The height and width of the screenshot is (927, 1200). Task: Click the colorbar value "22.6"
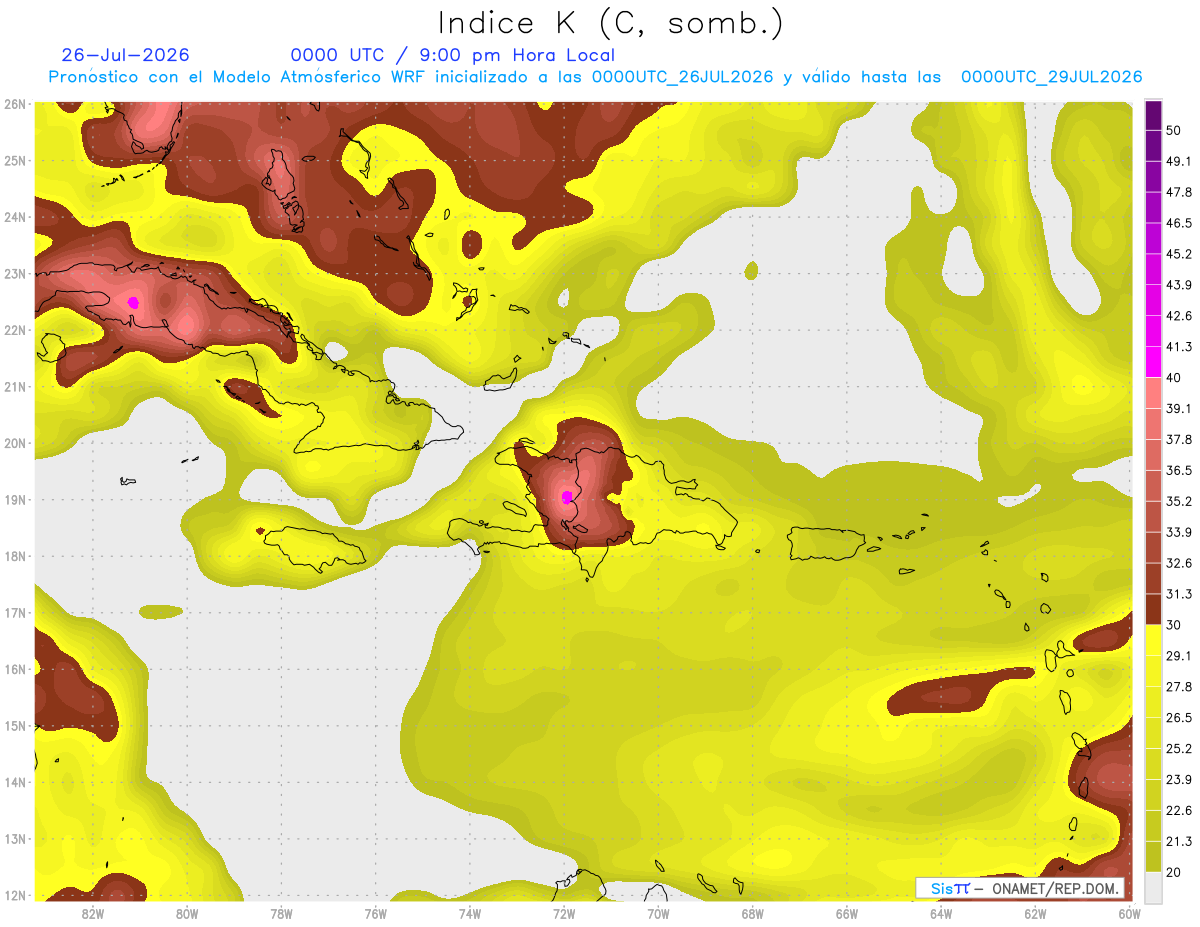(x=1179, y=811)
